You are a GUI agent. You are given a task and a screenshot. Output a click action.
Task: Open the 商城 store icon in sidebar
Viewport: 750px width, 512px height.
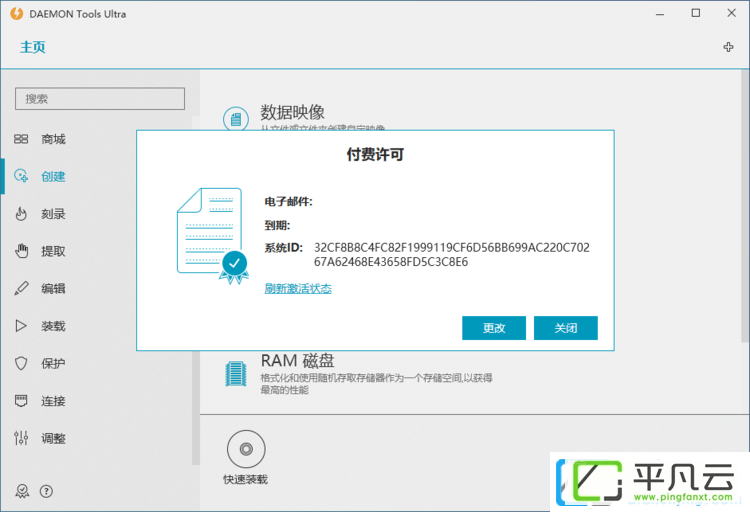click(x=21, y=139)
